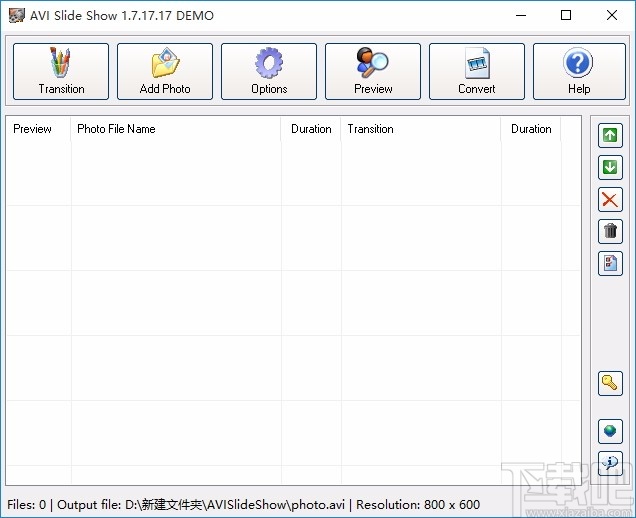This screenshot has width=636, height=518.
Task: Select the Preview column header
Action: [x=38, y=129]
